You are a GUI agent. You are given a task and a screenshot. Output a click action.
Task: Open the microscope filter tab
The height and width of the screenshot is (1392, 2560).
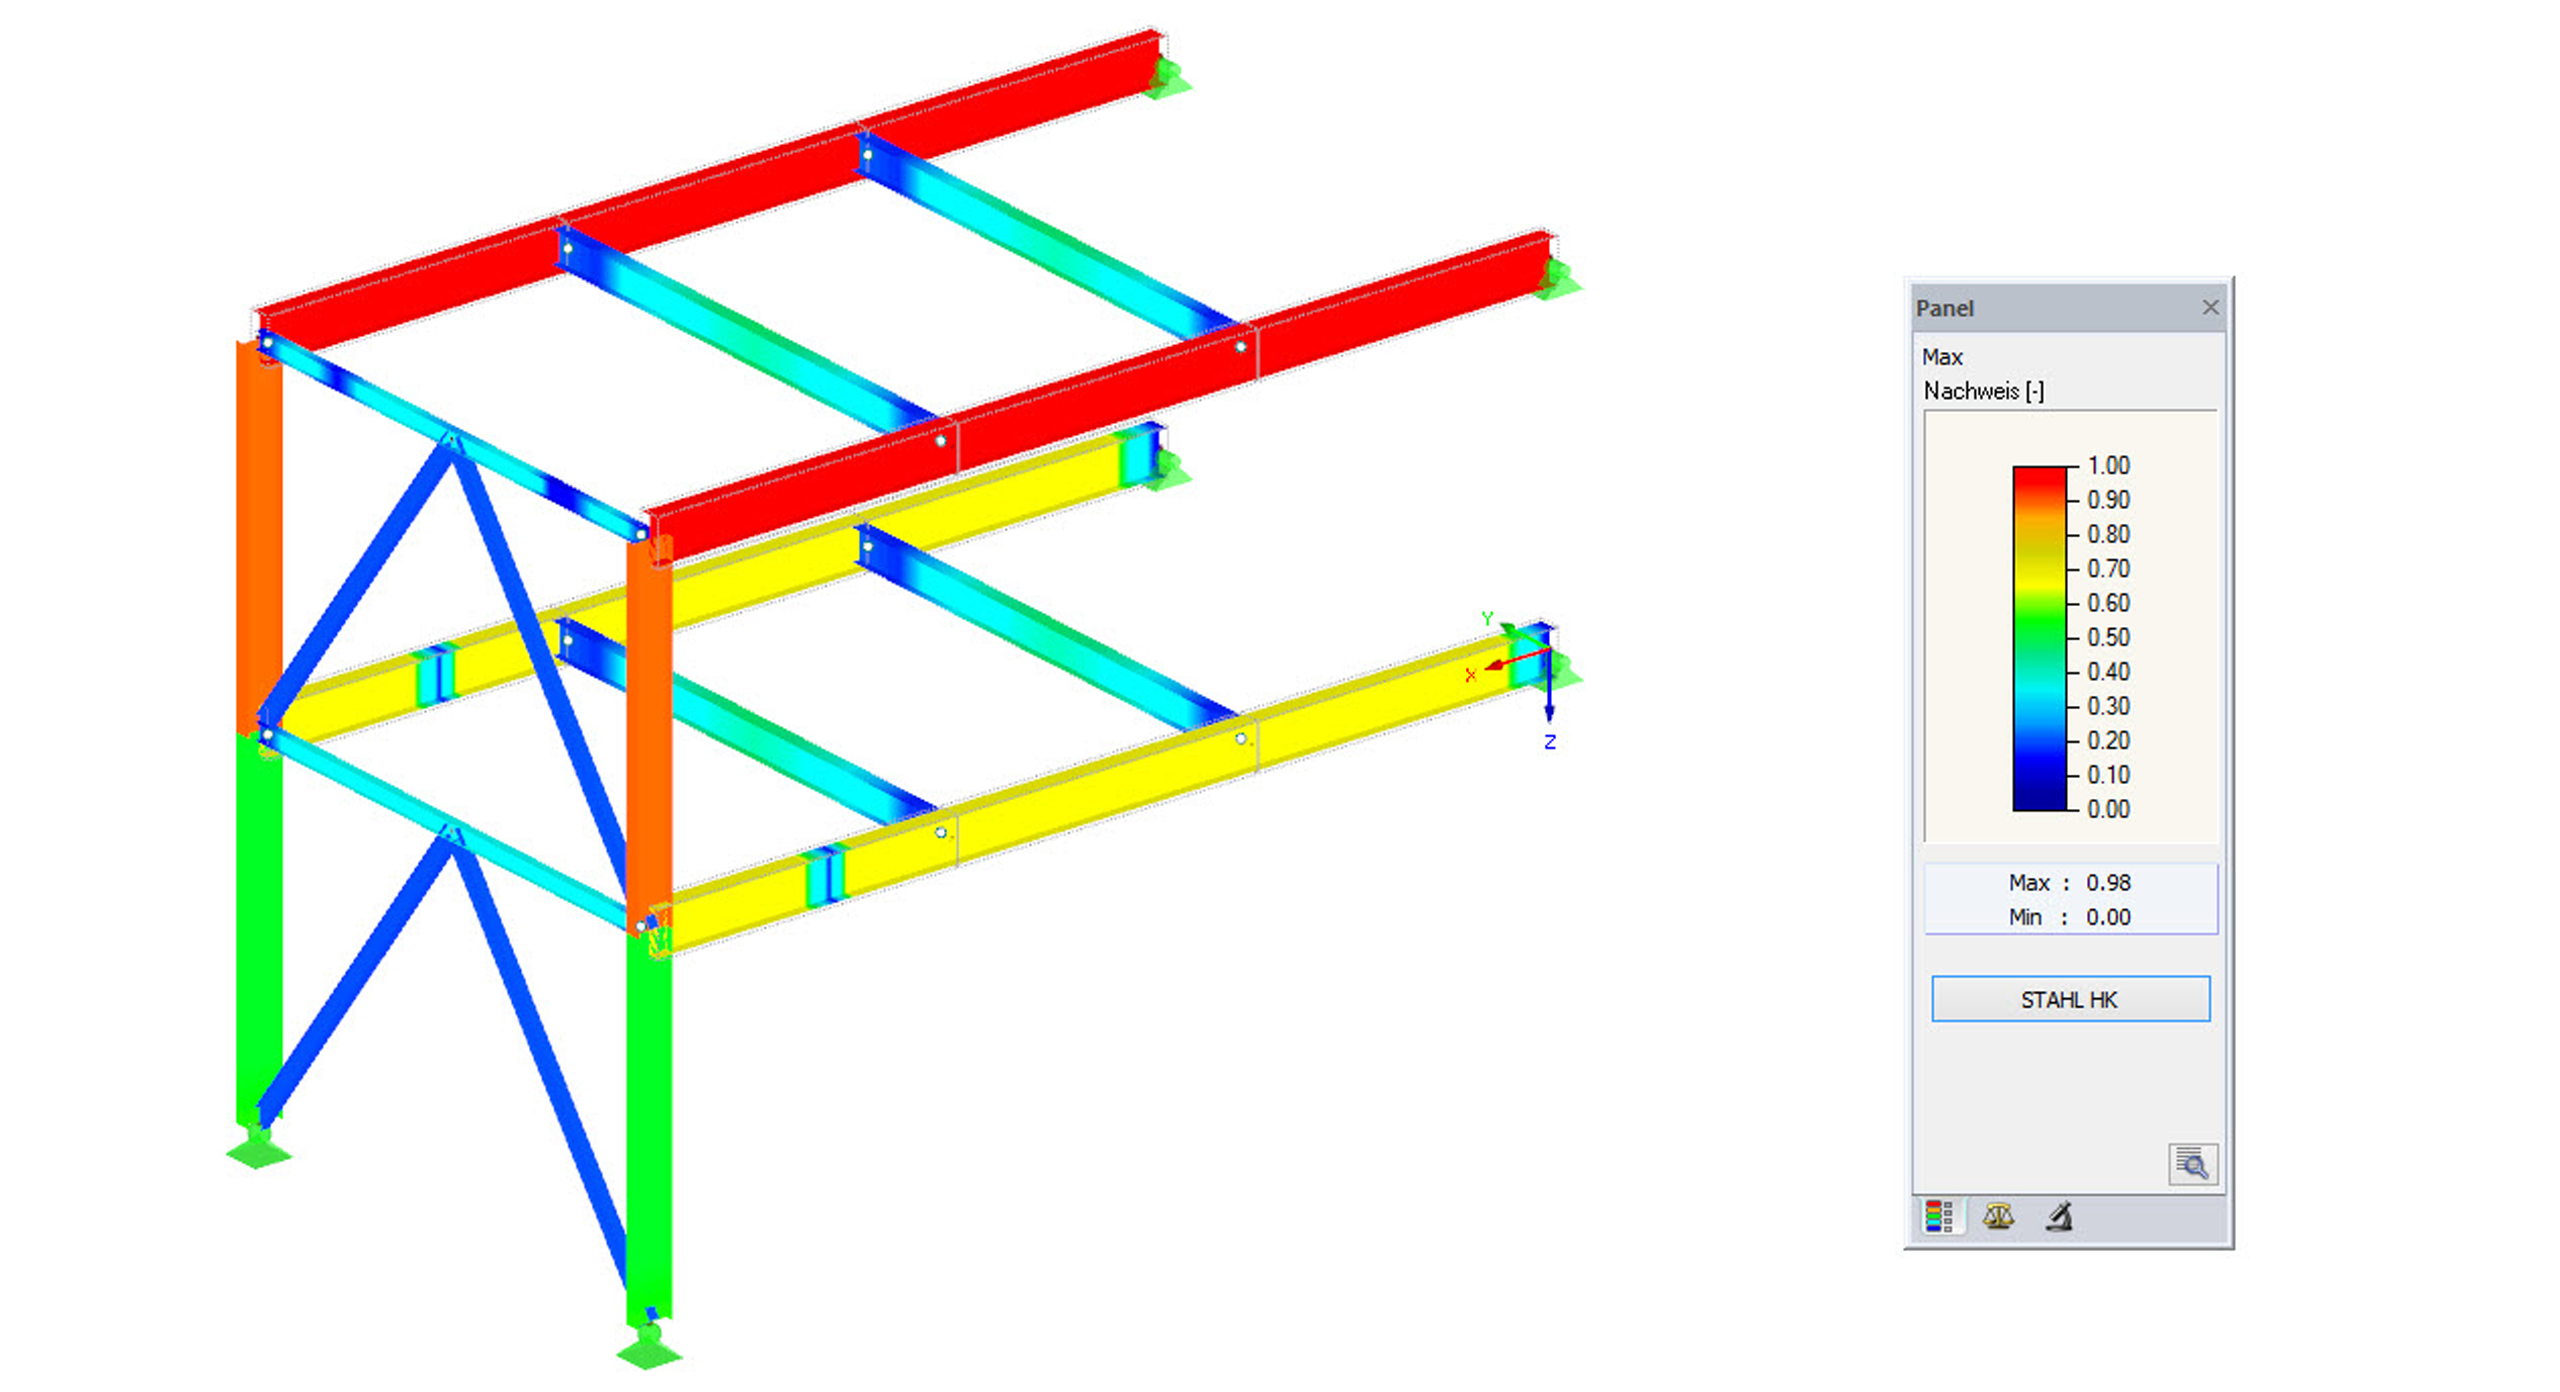click(x=2059, y=1216)
